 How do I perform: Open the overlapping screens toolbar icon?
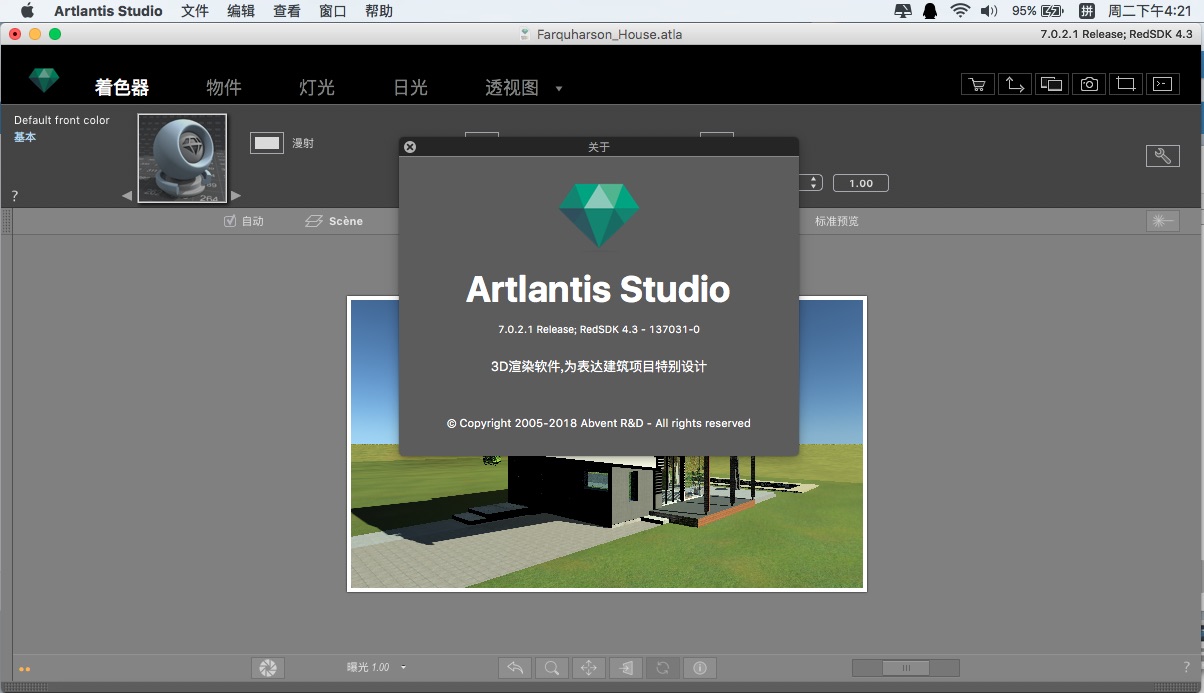point(1051,84)
